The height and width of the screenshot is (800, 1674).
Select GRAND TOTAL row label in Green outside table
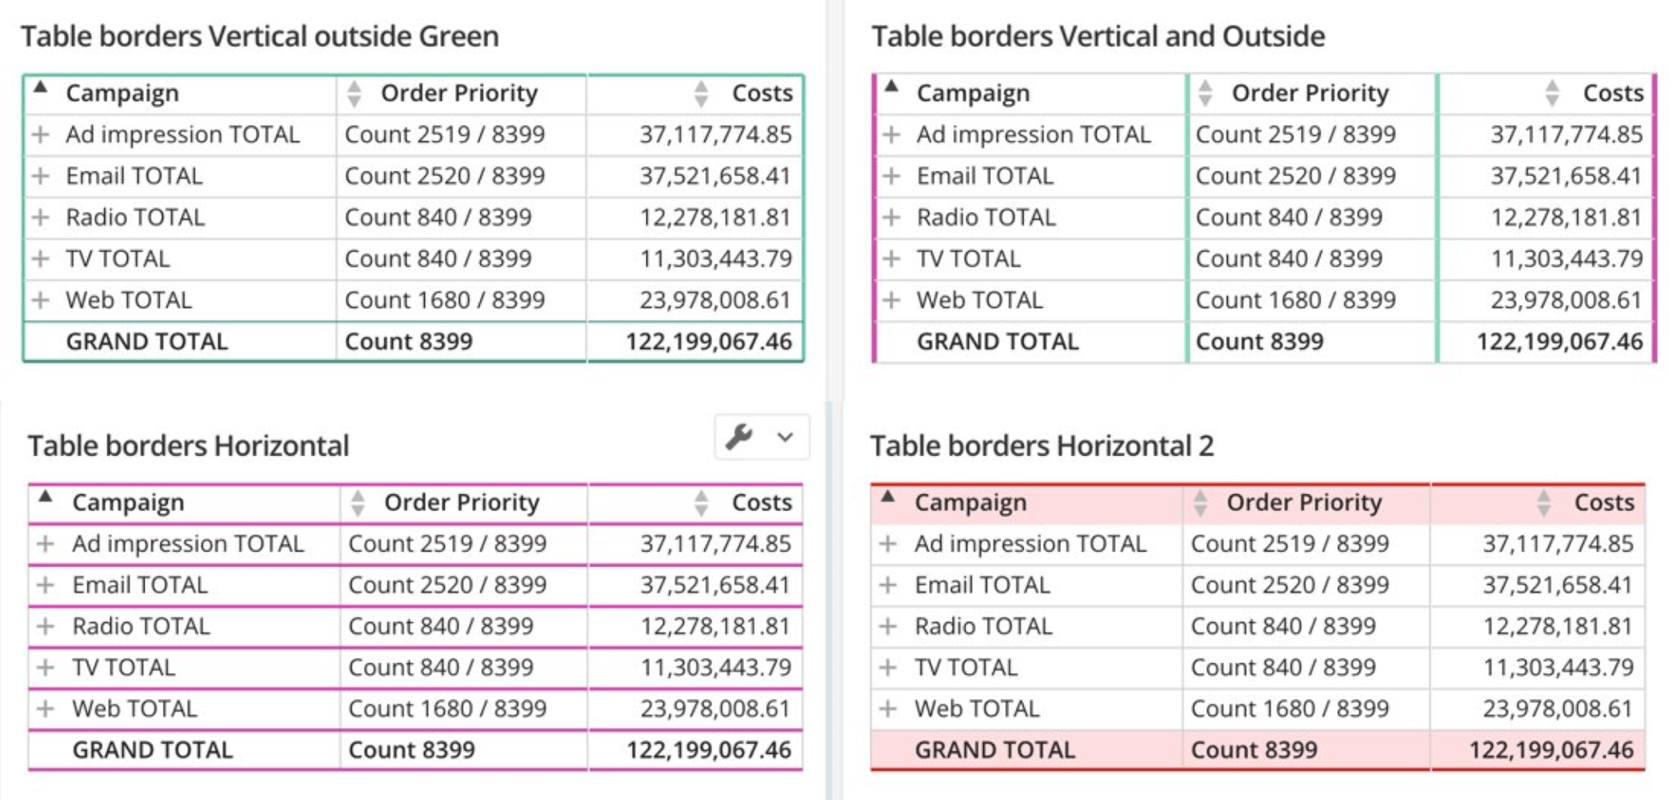click(x=147, y=342)
